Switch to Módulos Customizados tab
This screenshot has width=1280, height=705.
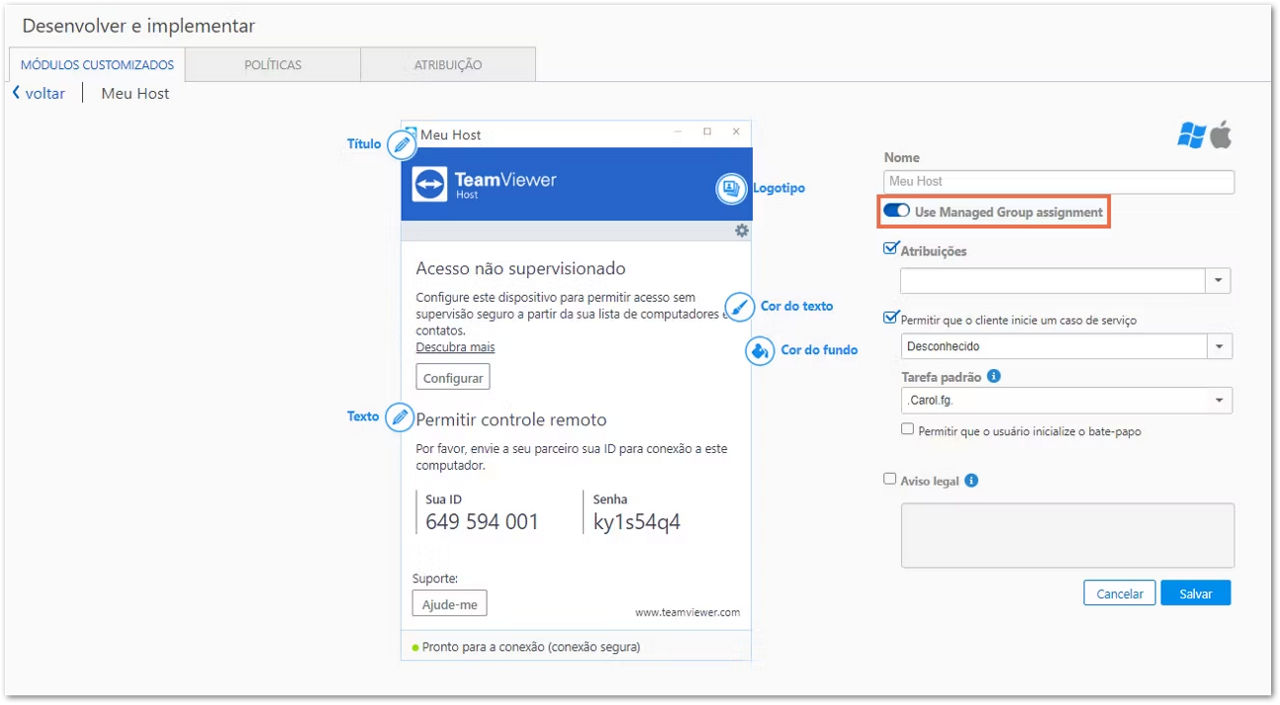(x=97, y=65)
